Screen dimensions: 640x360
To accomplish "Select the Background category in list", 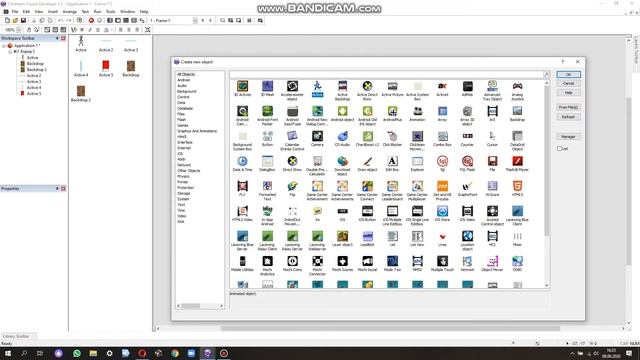I will pyautogui.click(x=187, y=91).
